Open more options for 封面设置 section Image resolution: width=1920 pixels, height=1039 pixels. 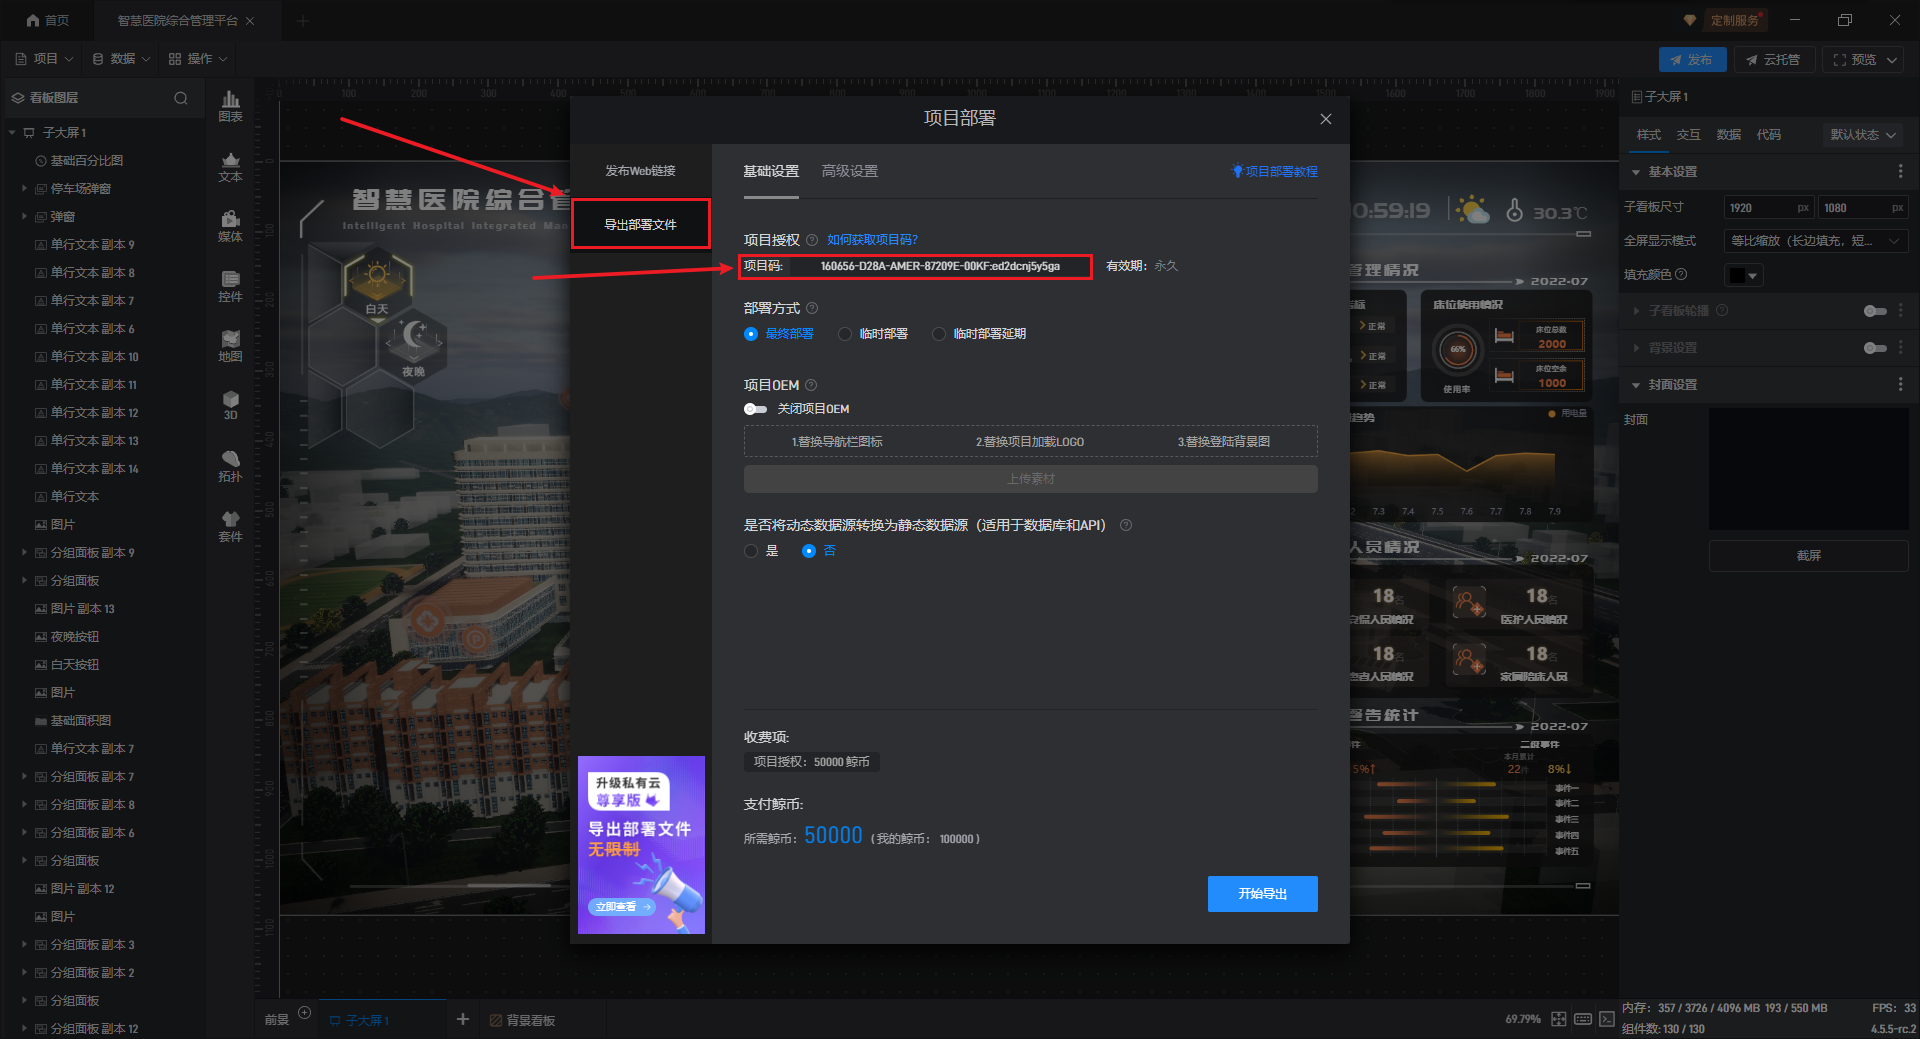[x=1901, y=385]
